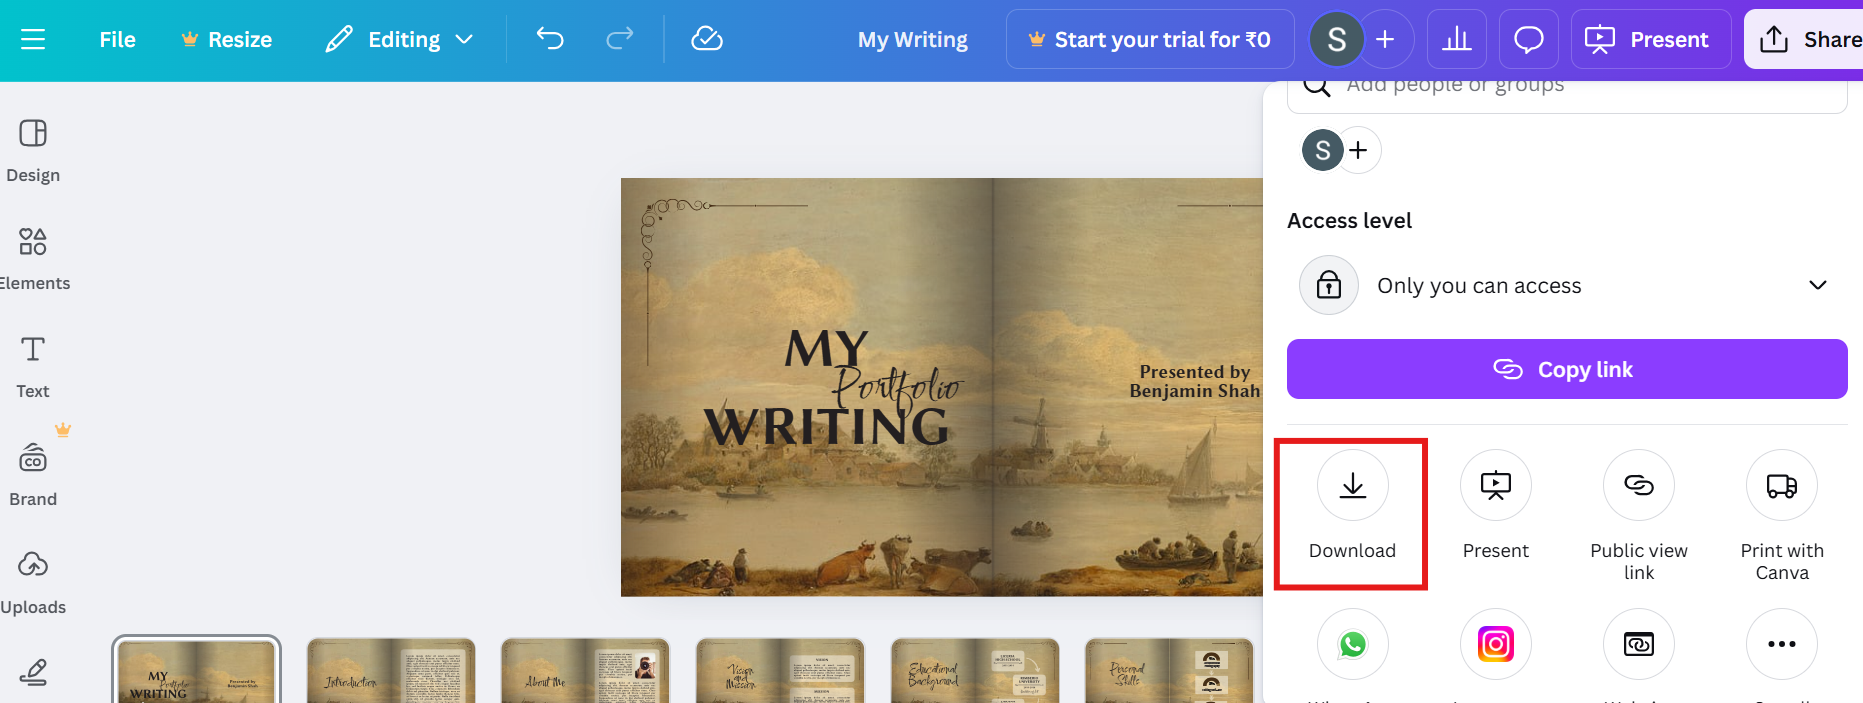Open See all more options icon
Screen dimensions: 1863x703
[x=1782, y=644]
